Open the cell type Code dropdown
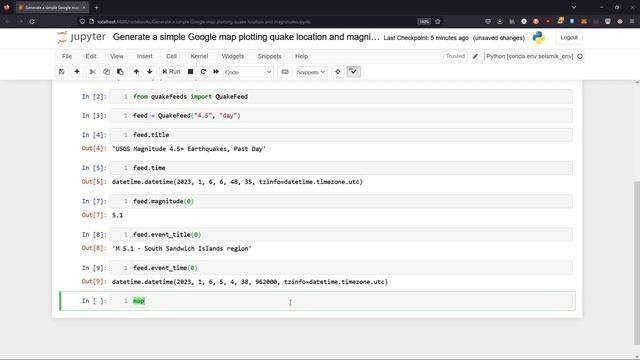 (x=248, y=72)
